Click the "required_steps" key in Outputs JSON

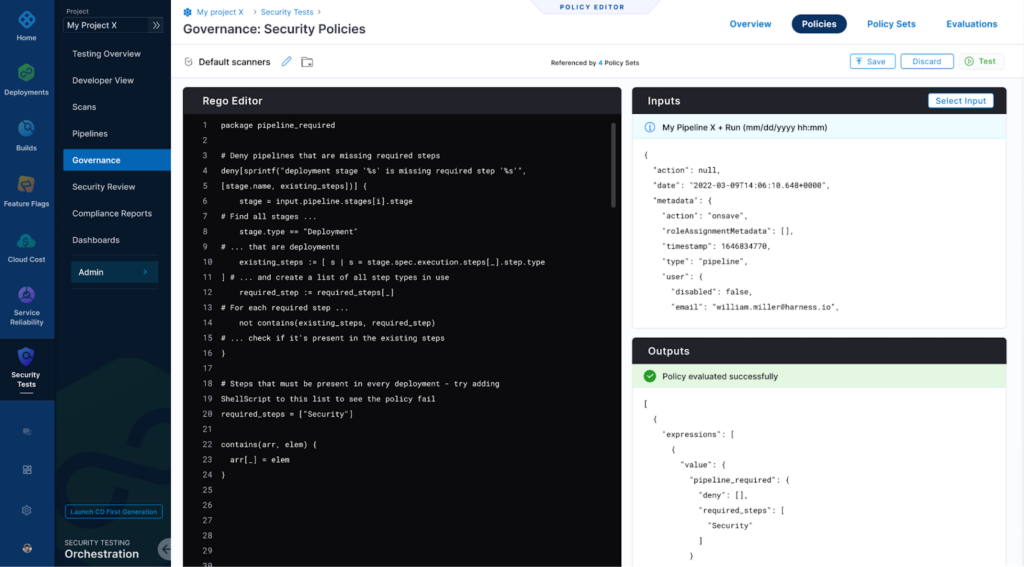[737, 510]
